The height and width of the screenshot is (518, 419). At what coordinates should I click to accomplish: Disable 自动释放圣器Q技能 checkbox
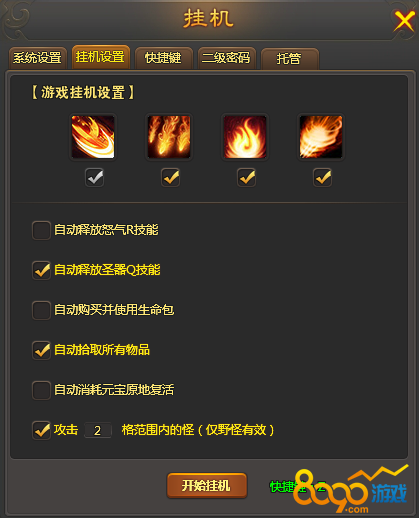click(41, 270)
